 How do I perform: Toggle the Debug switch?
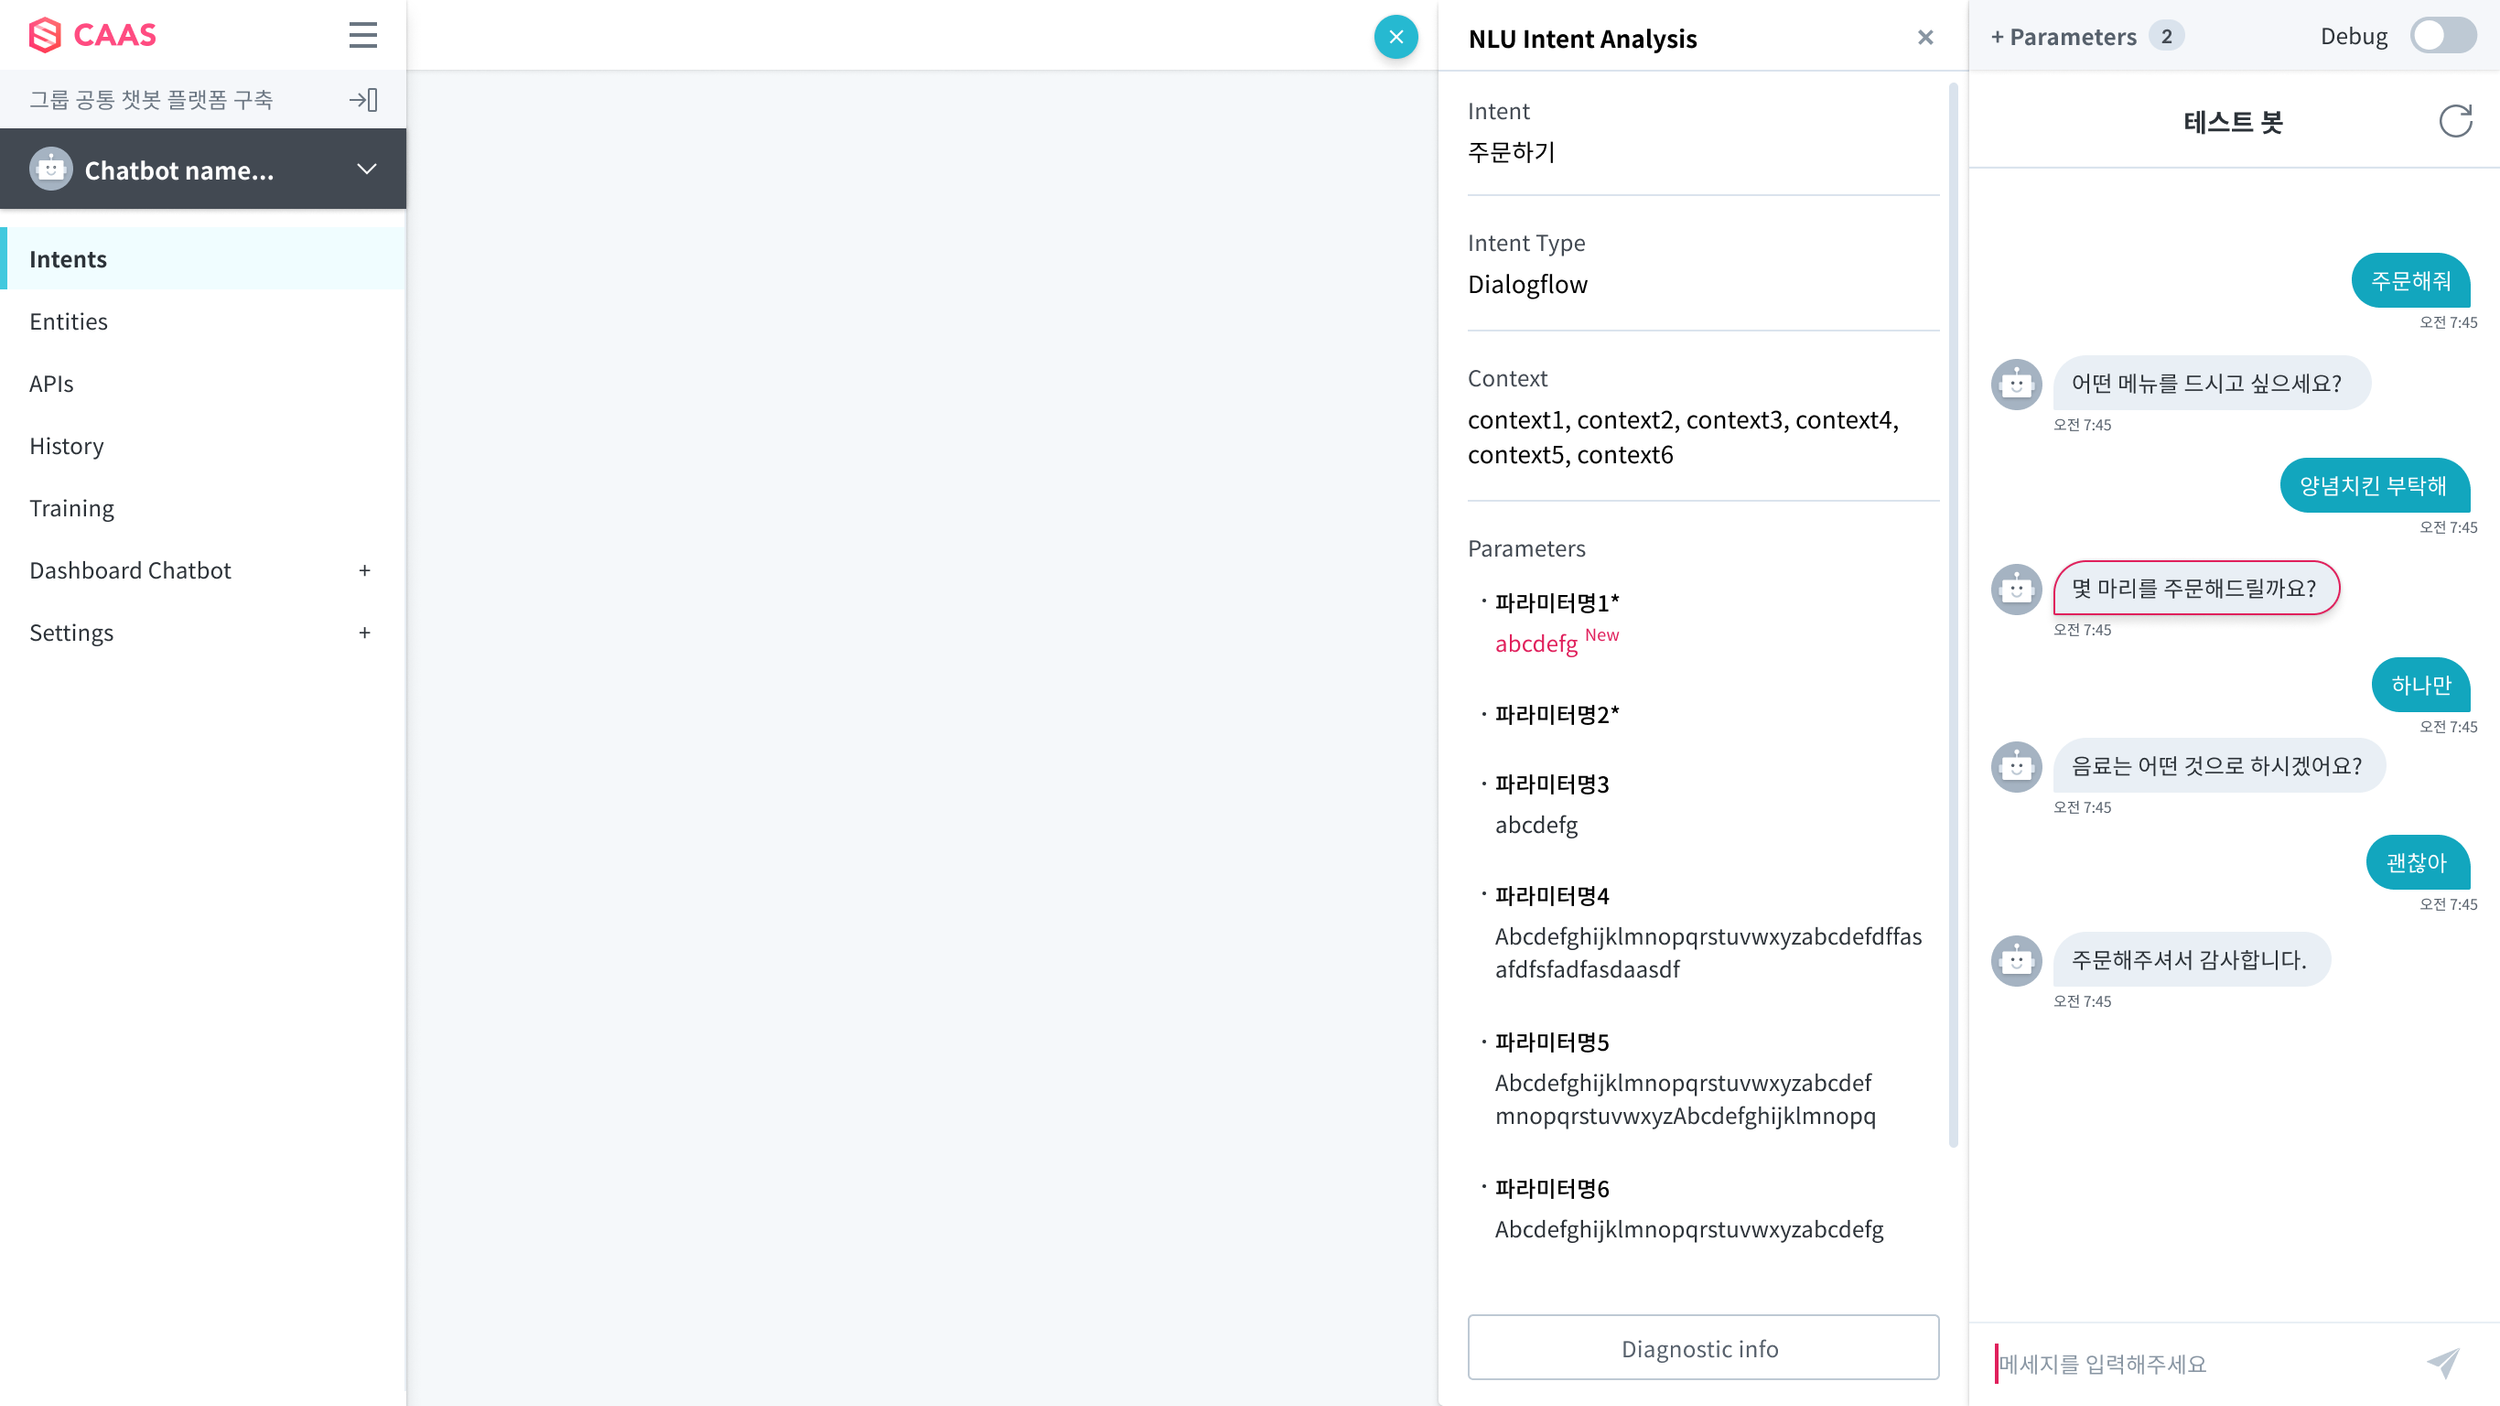(2442, 36)
